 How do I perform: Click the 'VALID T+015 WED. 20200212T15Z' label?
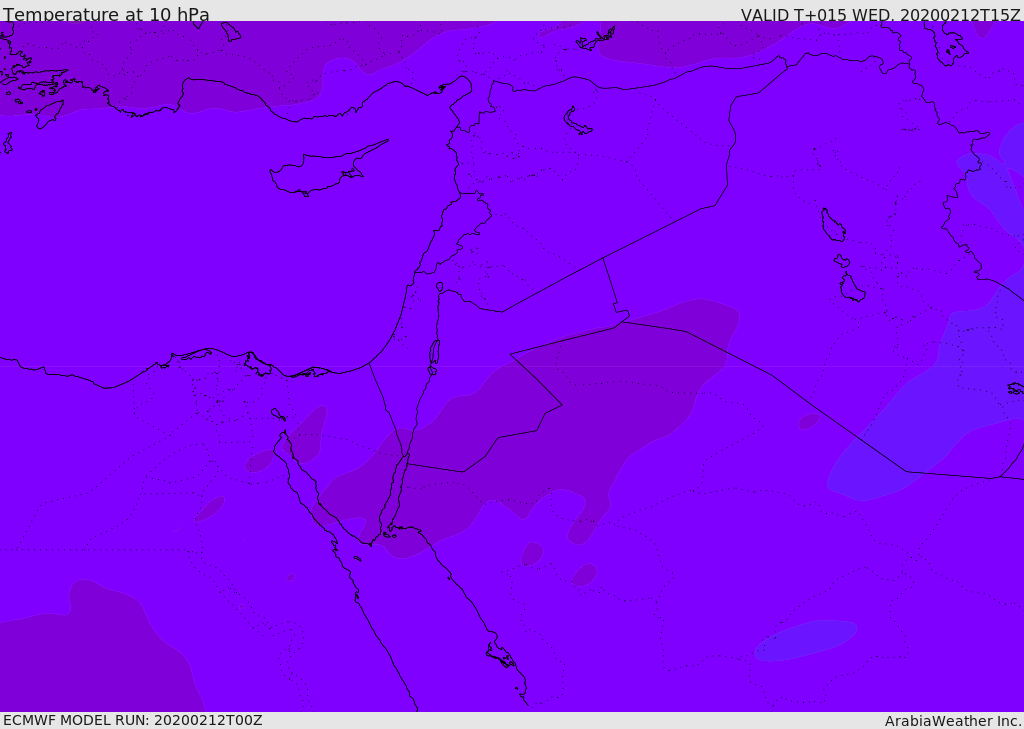(881, 14)
